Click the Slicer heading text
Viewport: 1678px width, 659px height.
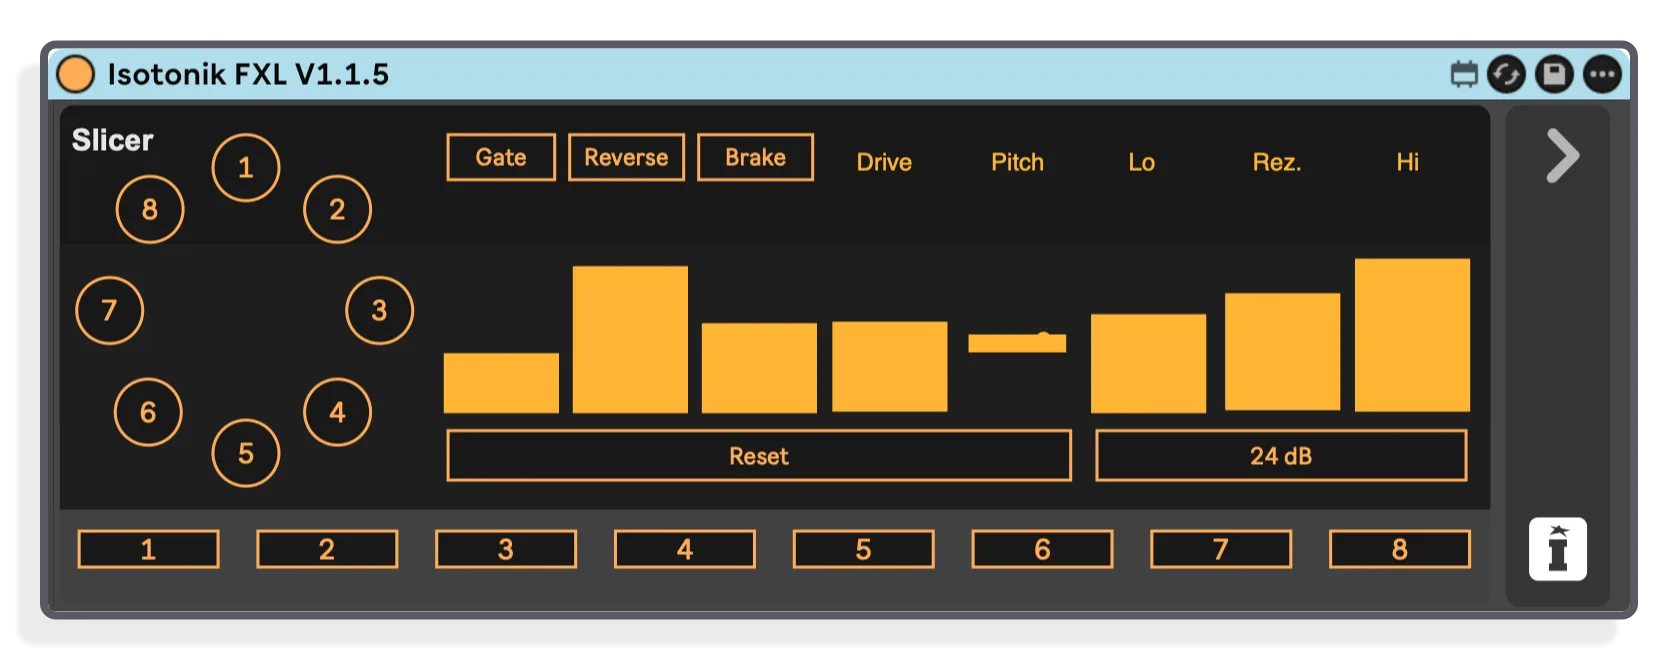(x=112, y=140)
